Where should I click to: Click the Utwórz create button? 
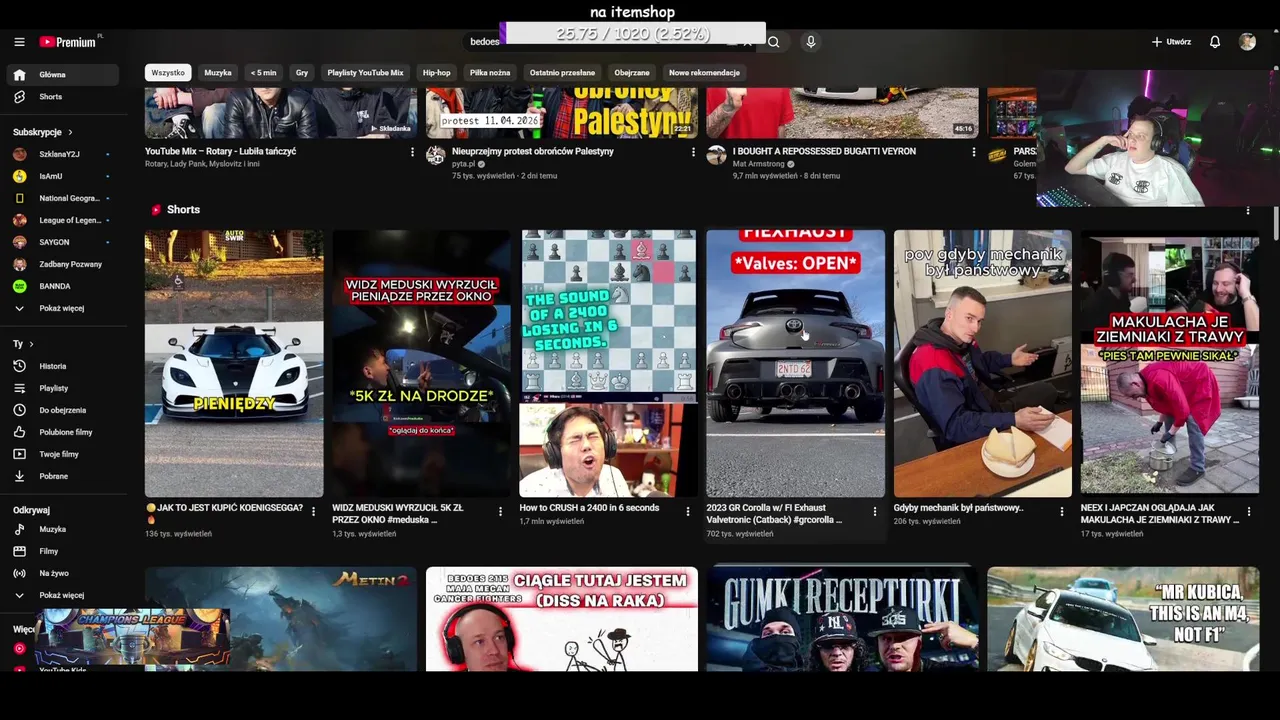pos(1171,42)
